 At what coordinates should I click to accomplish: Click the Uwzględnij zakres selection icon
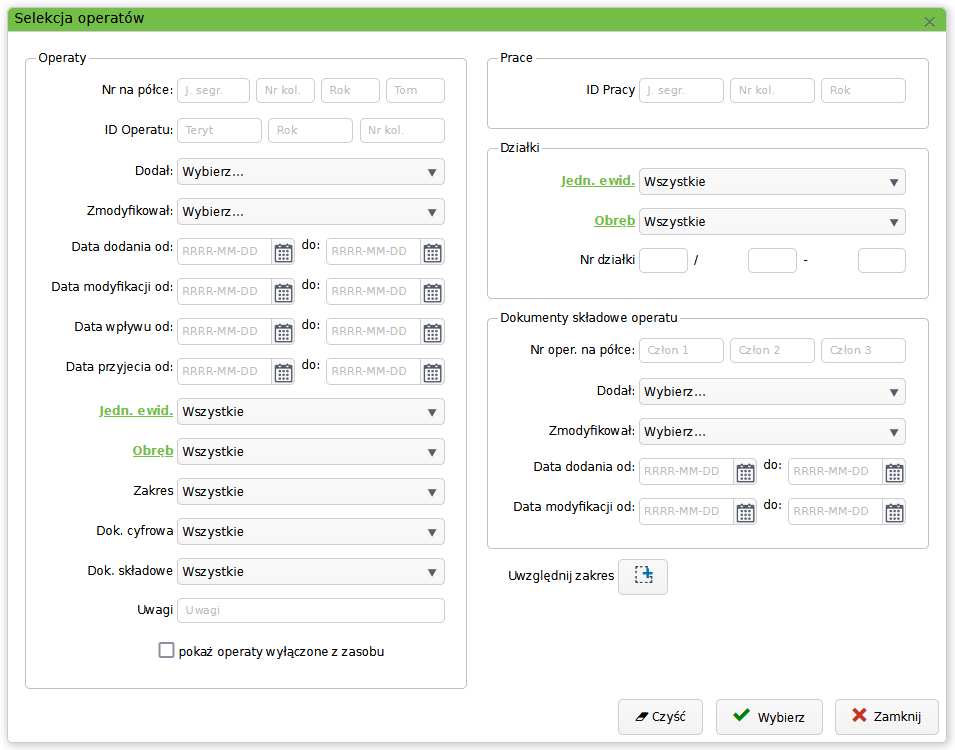tap(643, 576)
